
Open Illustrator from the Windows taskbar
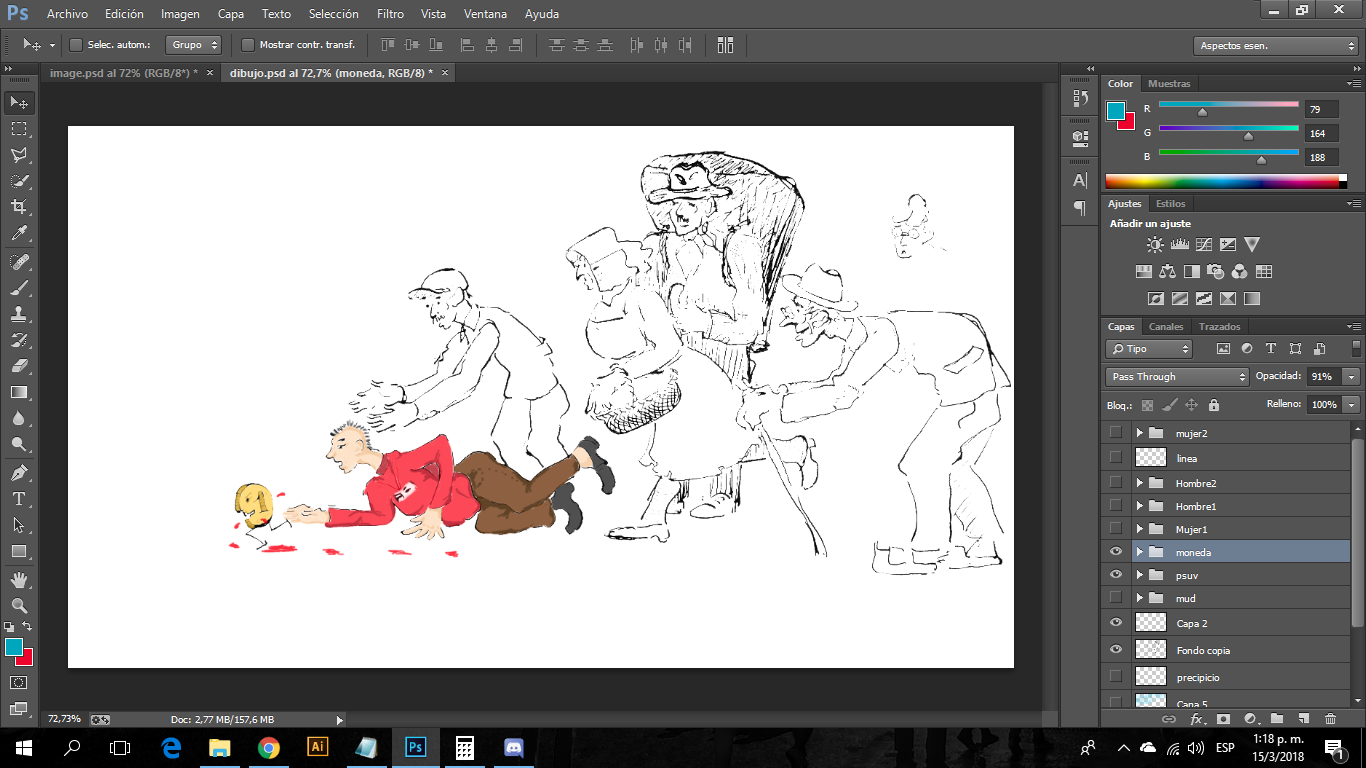317,747
